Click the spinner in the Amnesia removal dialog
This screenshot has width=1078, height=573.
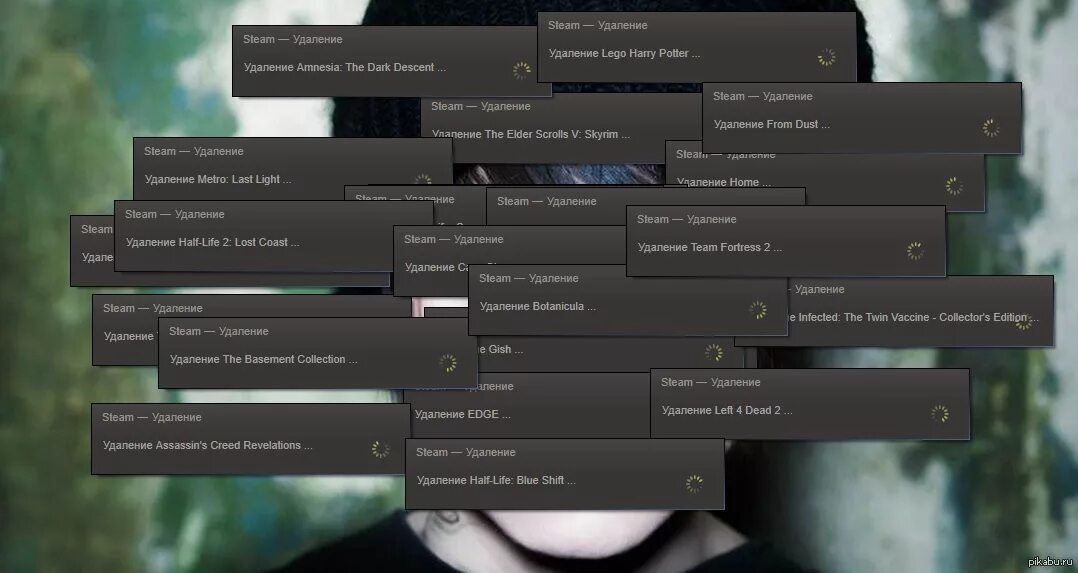[522, 70]
